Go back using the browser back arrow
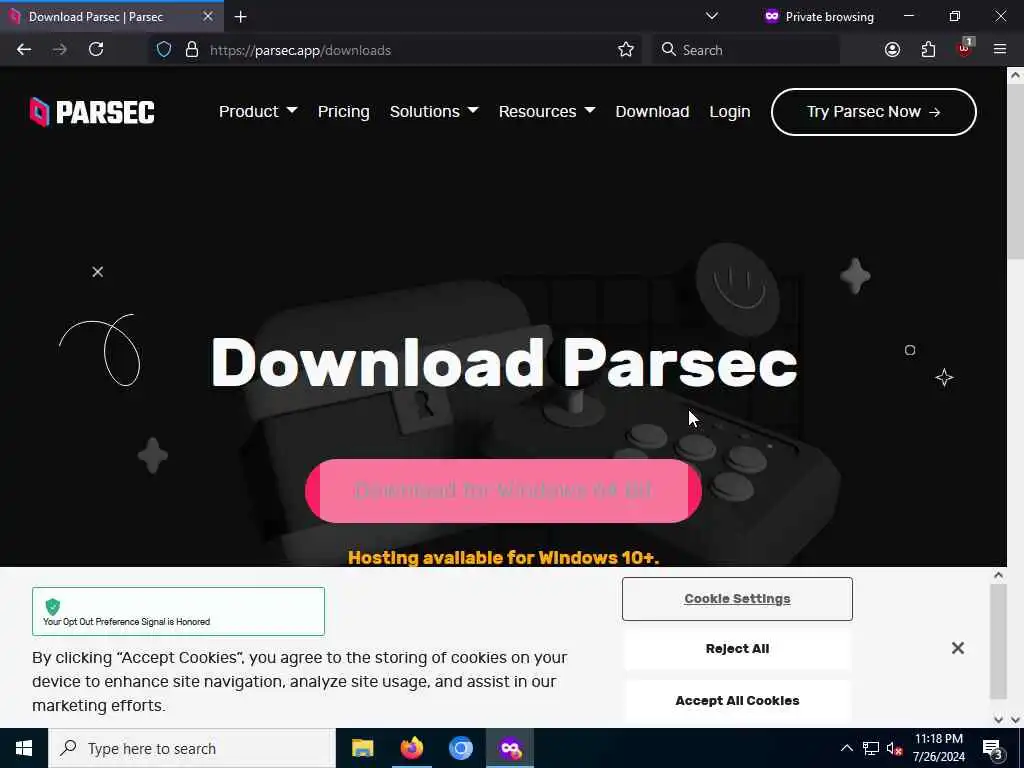Image resolution: width=1024 pixels, height=768 pixels. 24,50
